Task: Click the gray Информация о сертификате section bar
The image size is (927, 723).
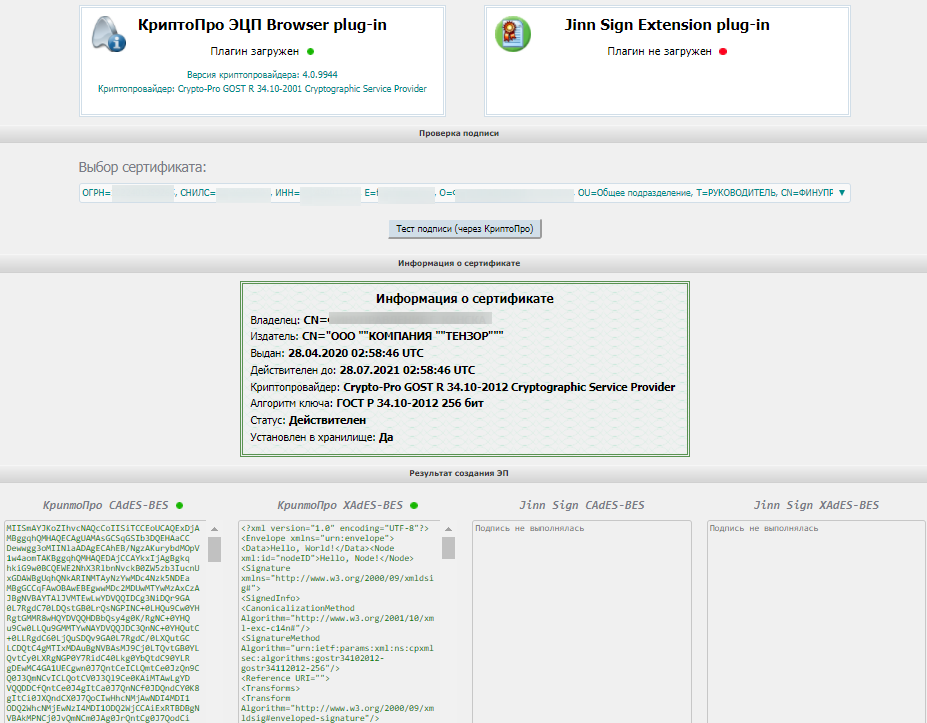Action: click(x=464, y=264)
